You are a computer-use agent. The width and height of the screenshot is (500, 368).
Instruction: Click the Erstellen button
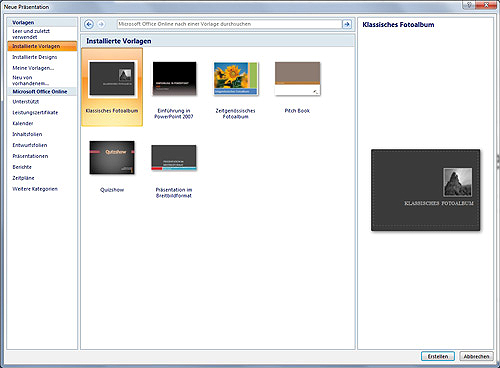438,356
